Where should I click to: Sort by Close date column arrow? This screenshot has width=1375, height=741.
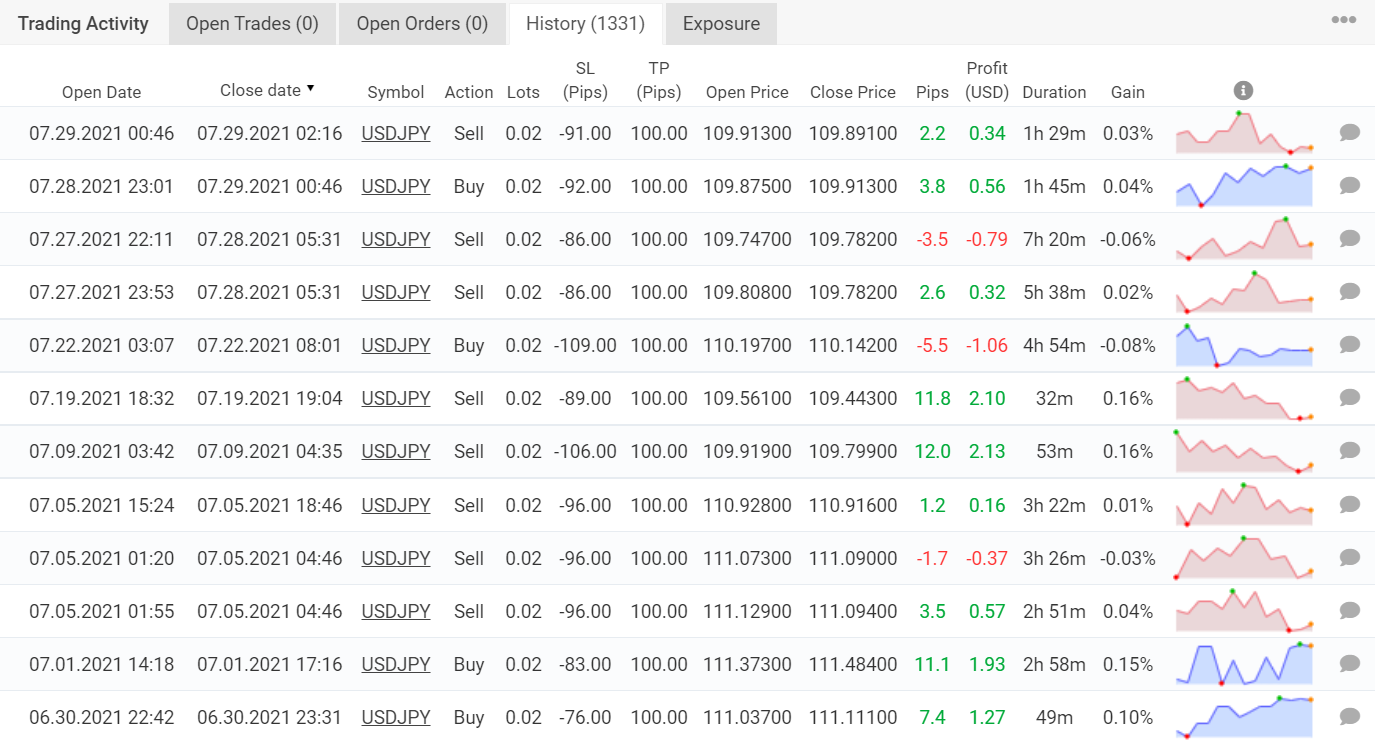[x=310, y=89]
